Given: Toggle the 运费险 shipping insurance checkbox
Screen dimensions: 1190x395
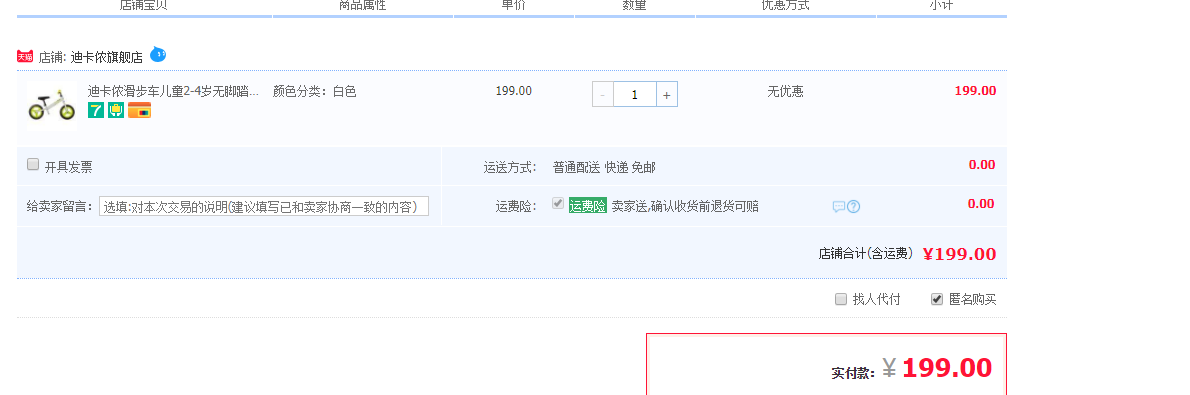Looking at the screenshot, I should [x=558, y=204].
